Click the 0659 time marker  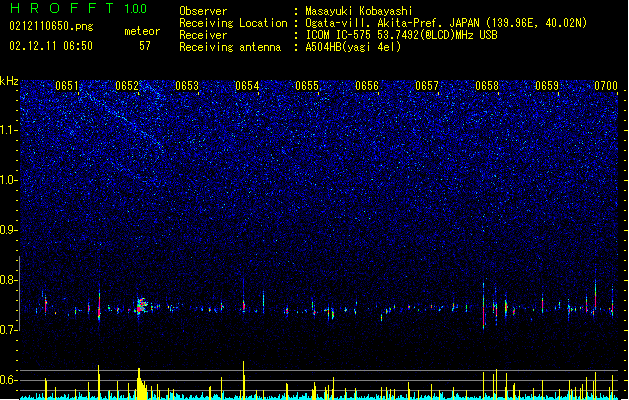pos(547,86)
